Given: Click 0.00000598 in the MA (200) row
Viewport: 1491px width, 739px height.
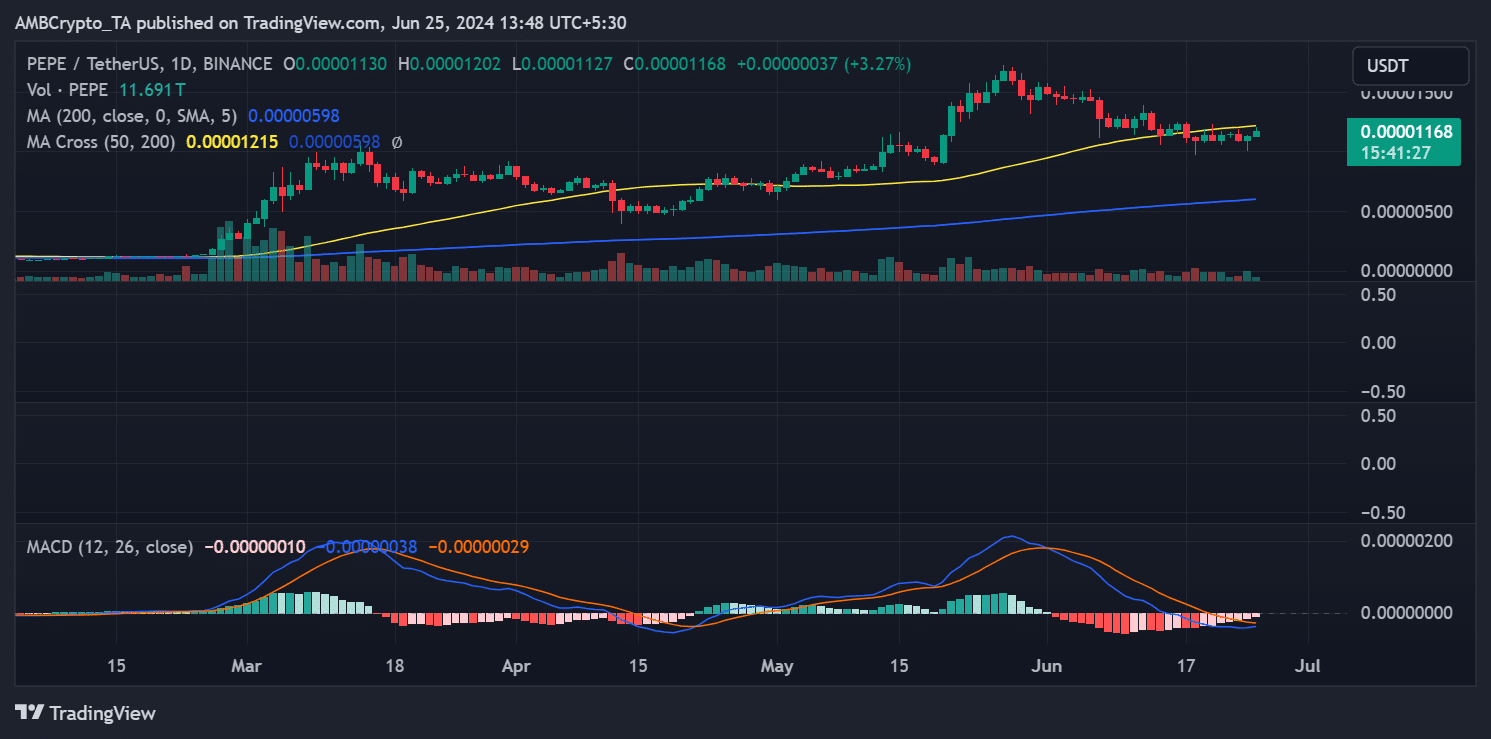Looking at the screenshot, I should click(x=293, y=116).
